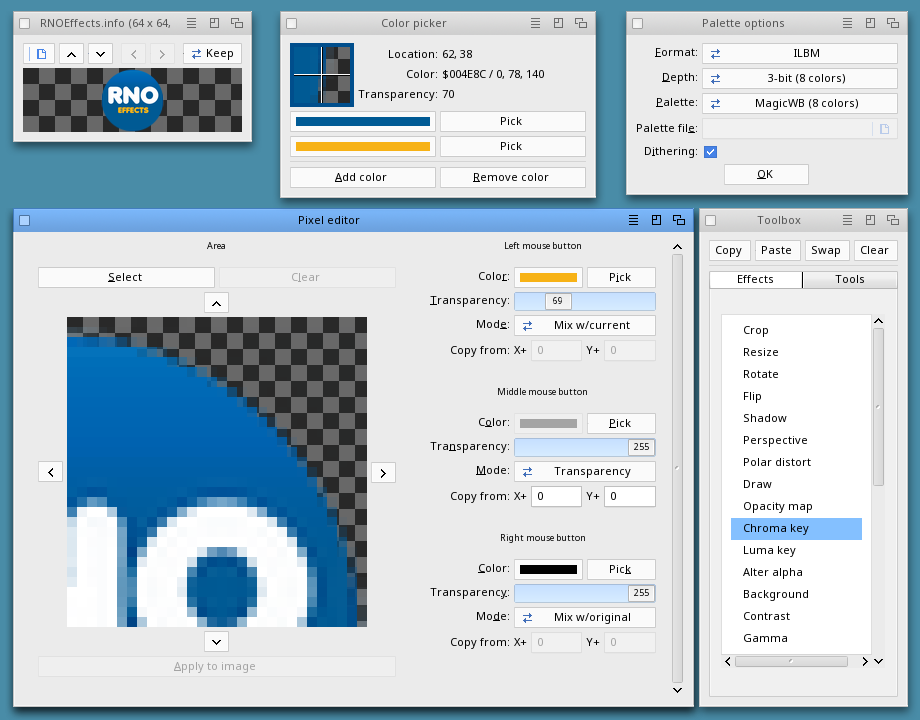Toggle the Dithering checkbox

click(710, 152)
